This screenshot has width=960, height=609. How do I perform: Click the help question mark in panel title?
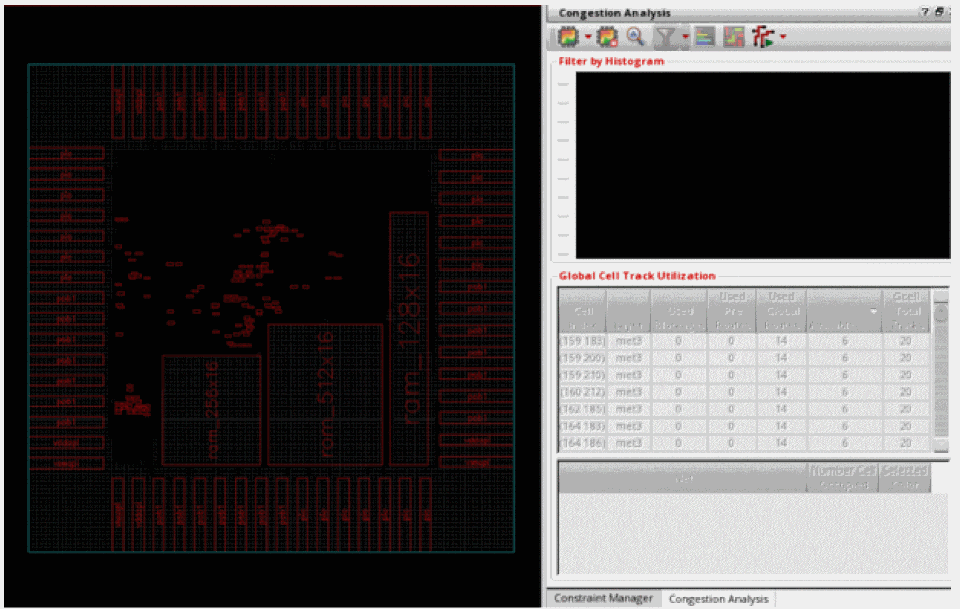(925, 12)
